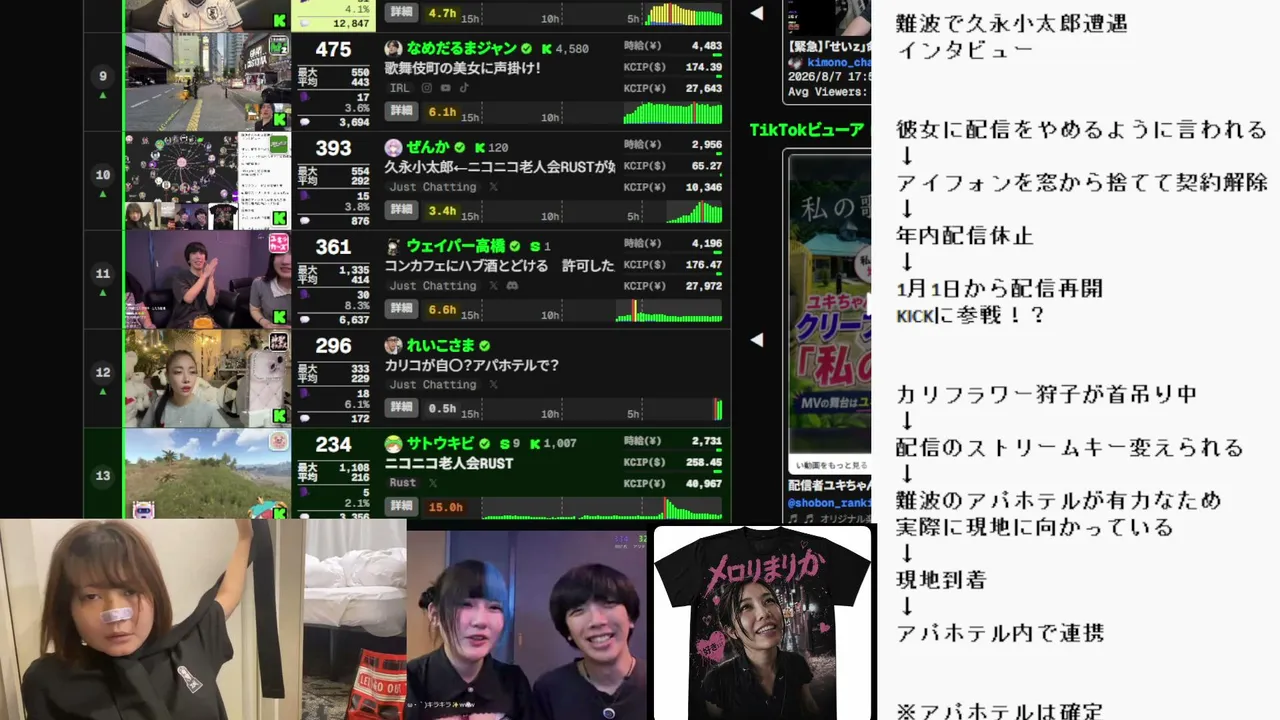
Task: Open the サトウキビ channel name link
Action: click(442, 444)
